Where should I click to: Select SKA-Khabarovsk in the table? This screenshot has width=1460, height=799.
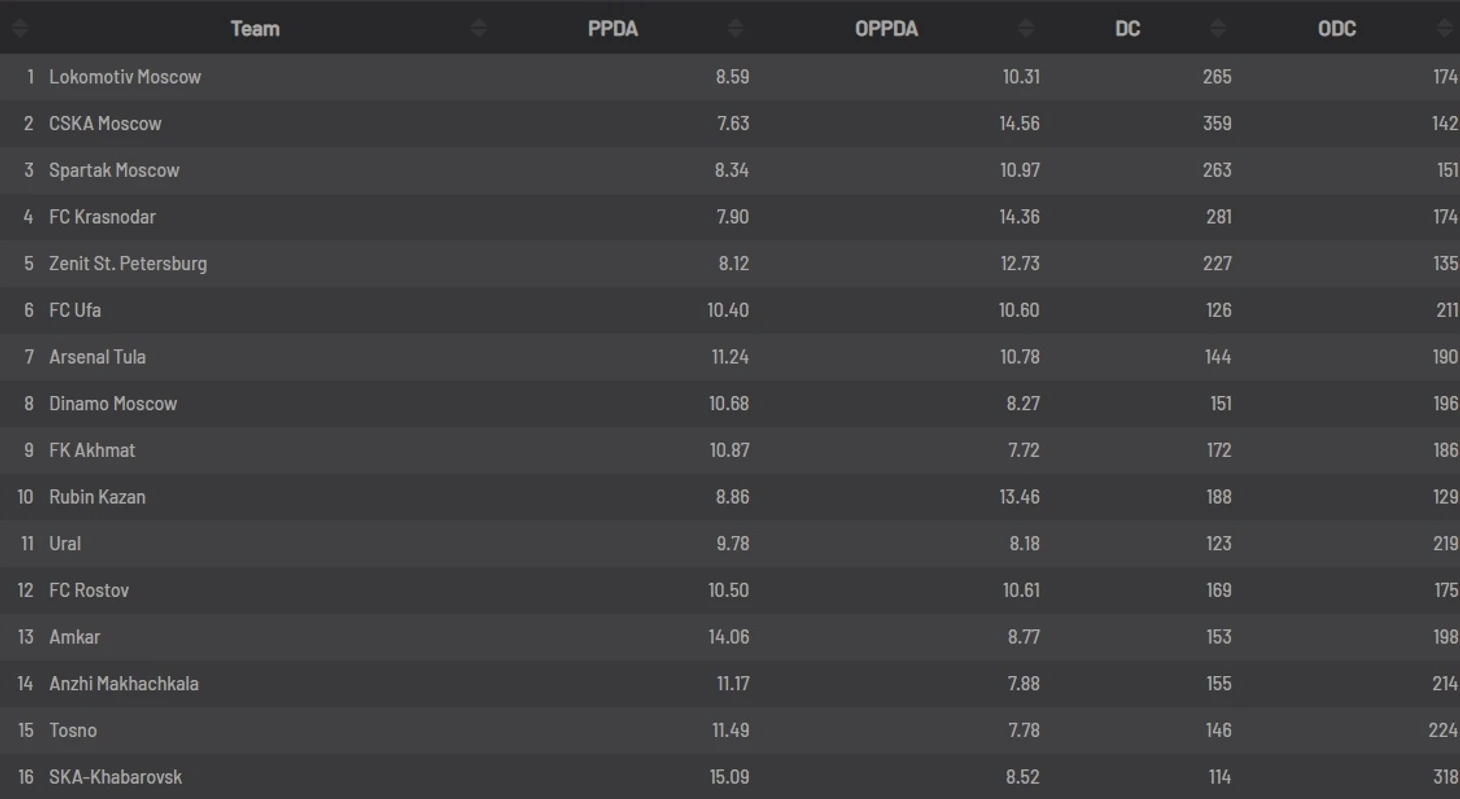click(115, 777)
